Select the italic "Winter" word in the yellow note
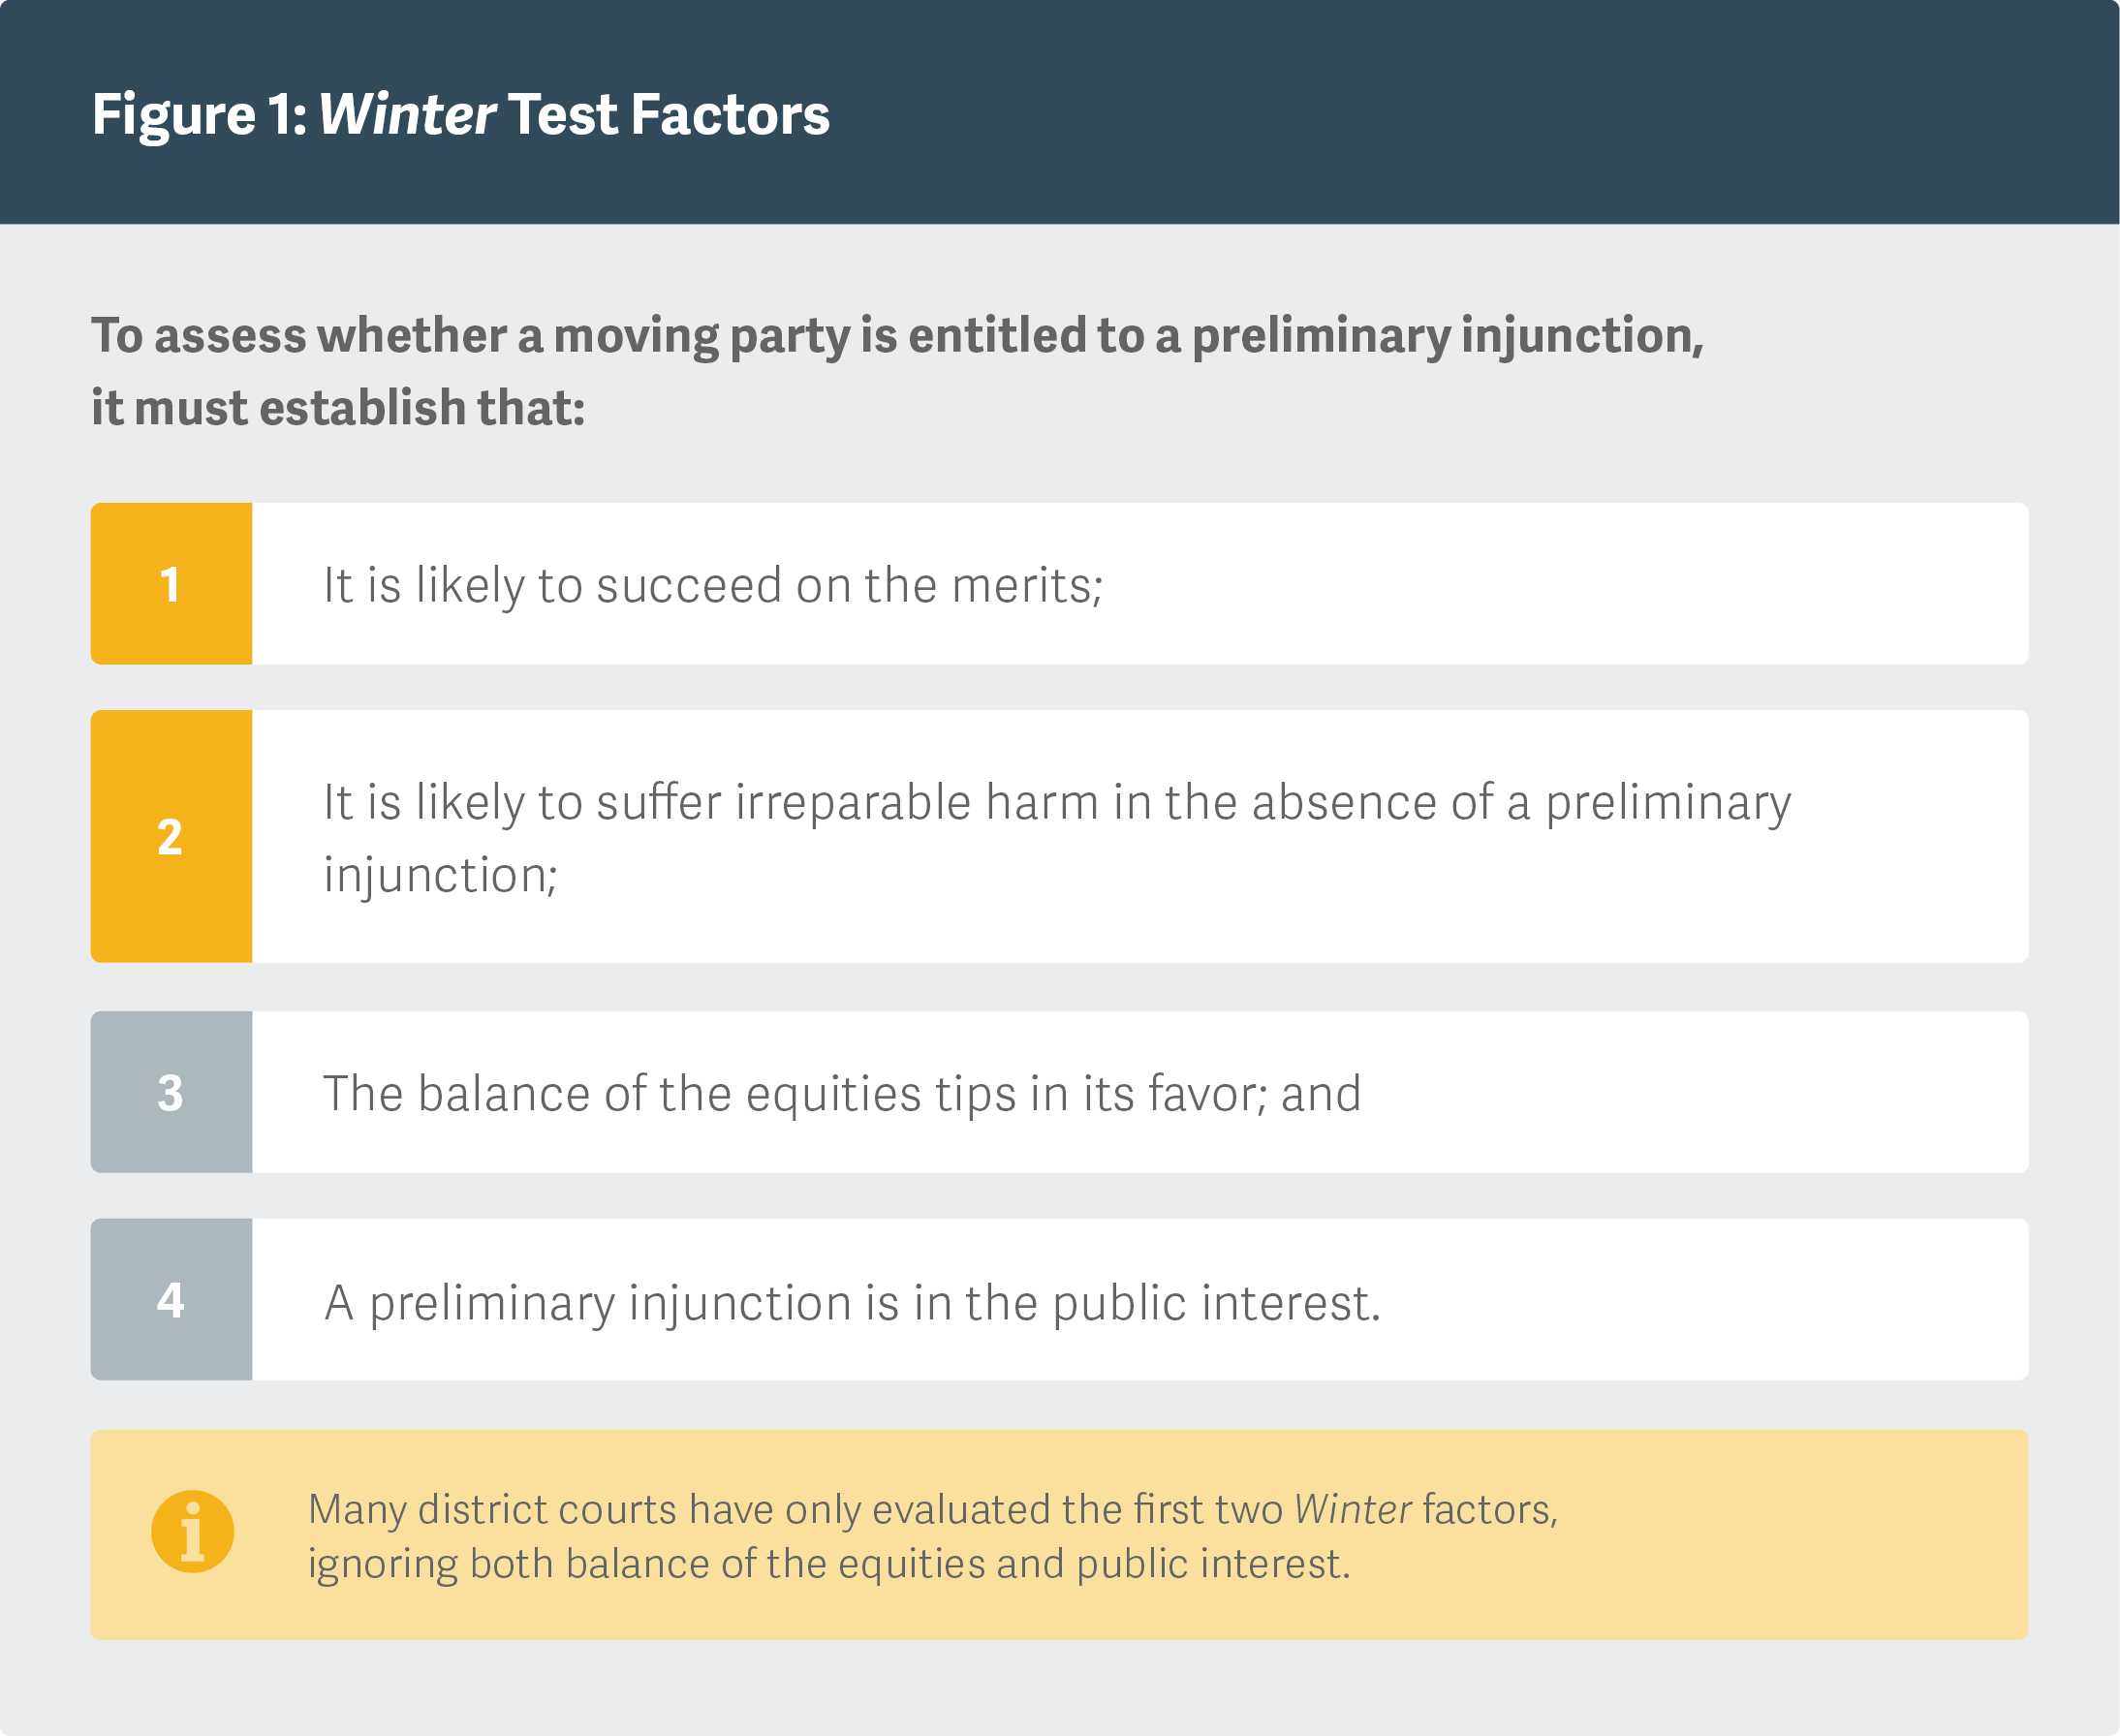 (x=1353, y=1509)
